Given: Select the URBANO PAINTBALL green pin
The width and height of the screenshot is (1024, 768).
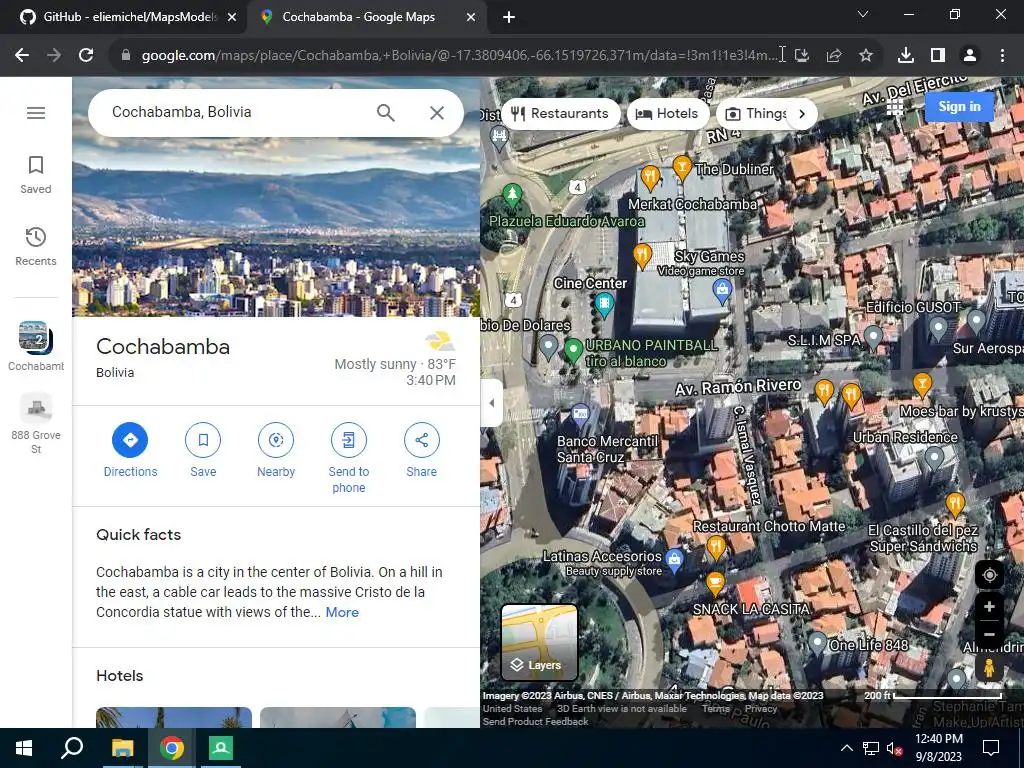Looking at the screenshot, I should tap(573, 350).
